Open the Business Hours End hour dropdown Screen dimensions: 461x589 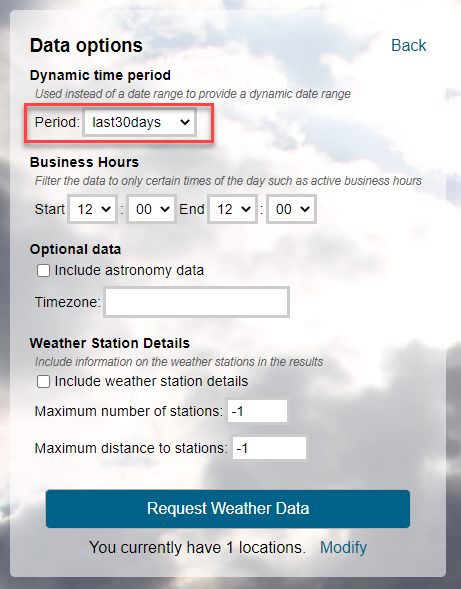pos(232,209)
